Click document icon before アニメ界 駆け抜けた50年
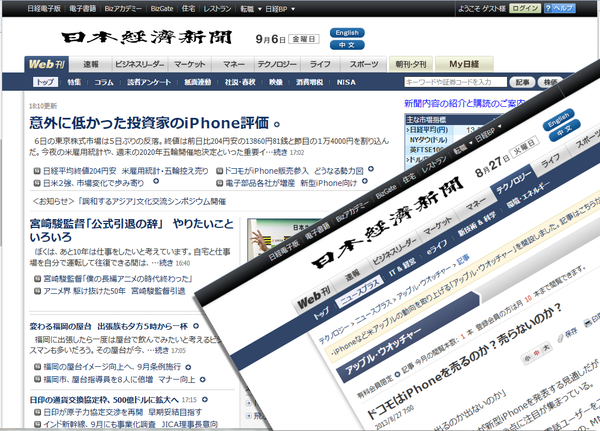 click(37, 291)
